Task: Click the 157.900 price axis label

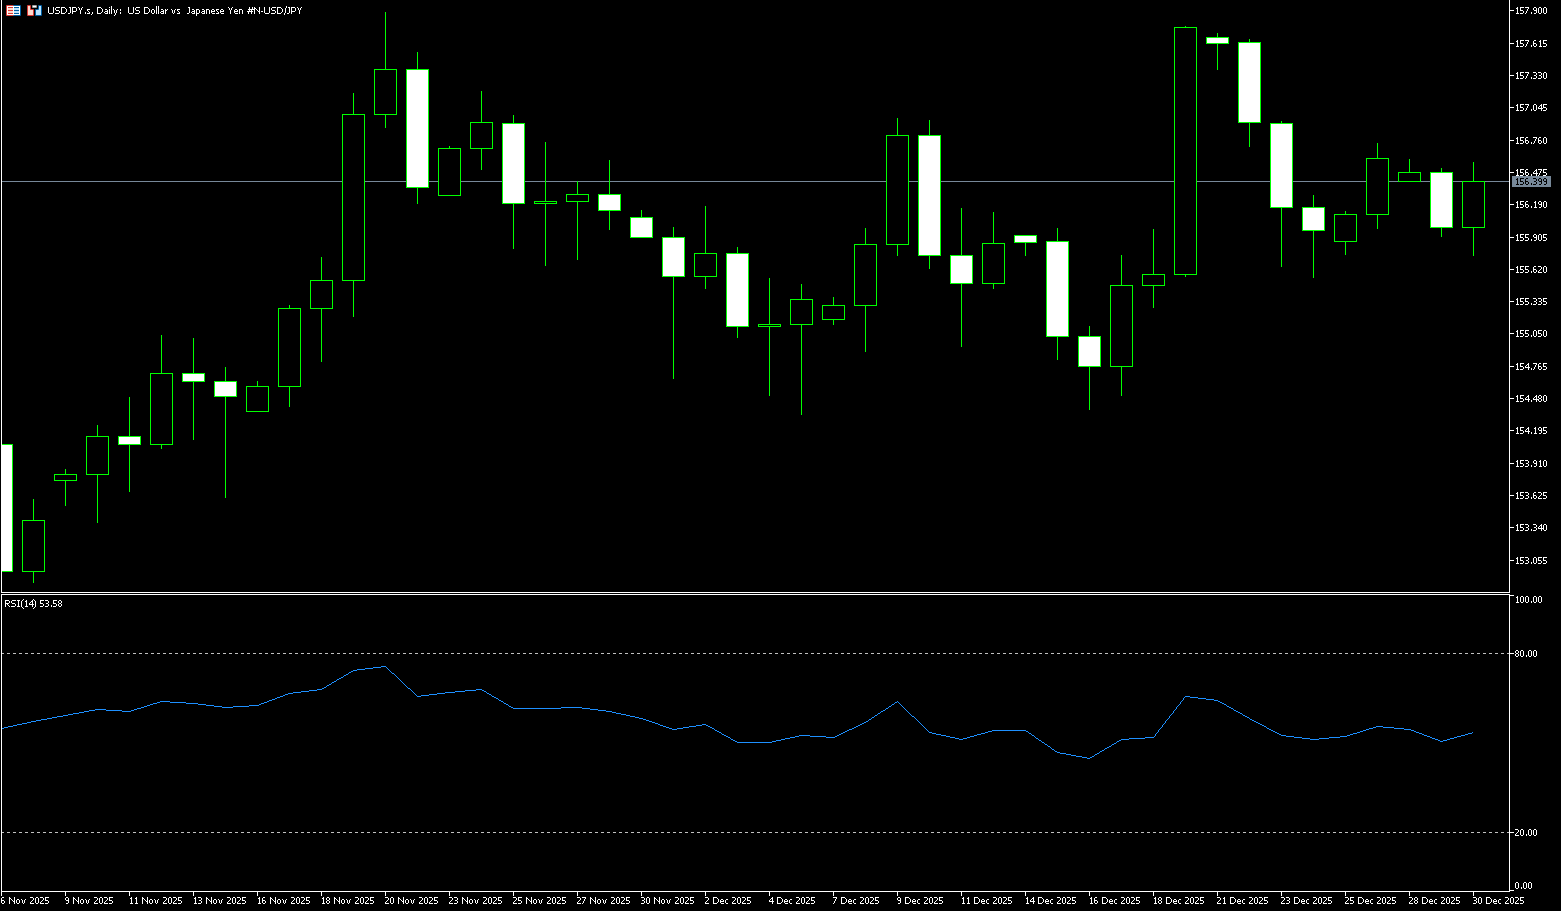Action: click(x=1531, y=11)
